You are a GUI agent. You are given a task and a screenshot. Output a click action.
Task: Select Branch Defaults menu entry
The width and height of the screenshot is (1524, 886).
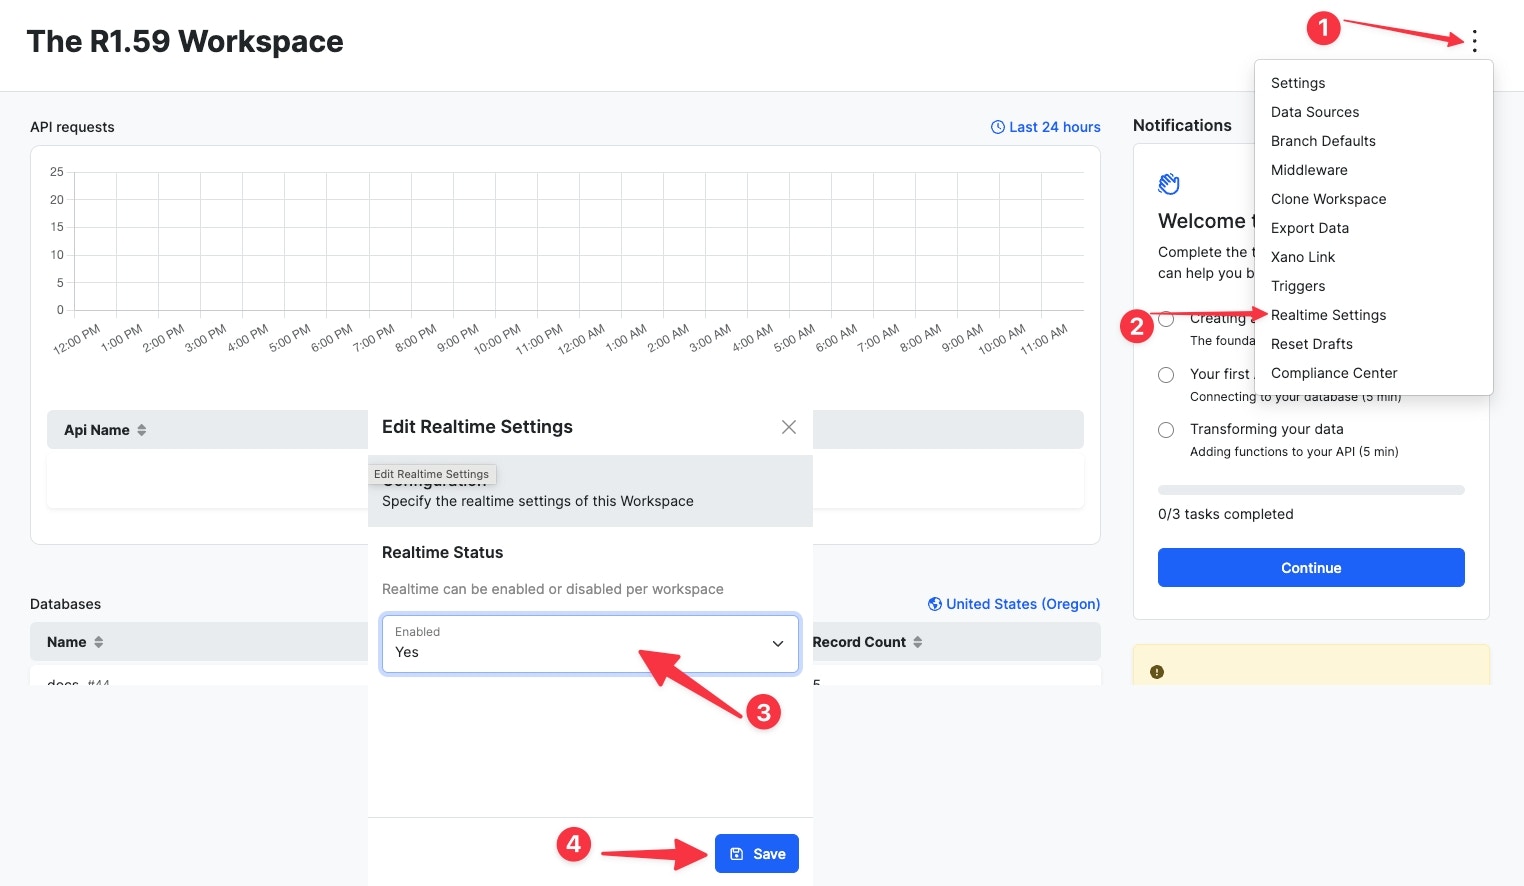pyautogui.click(x=1323, y=141)
